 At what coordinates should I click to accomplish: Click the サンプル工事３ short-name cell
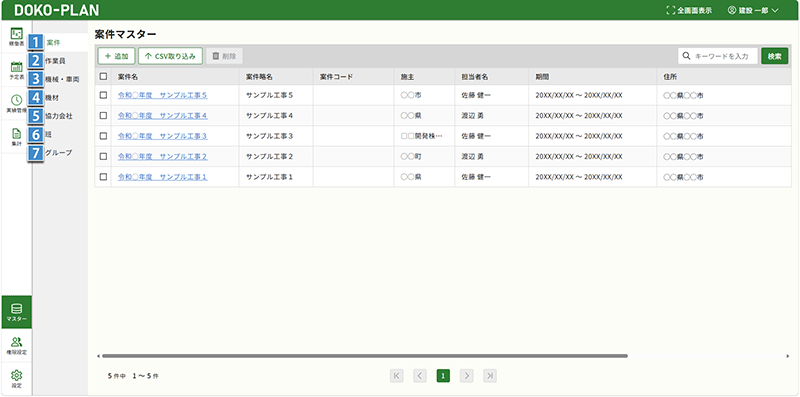point(269,136)
